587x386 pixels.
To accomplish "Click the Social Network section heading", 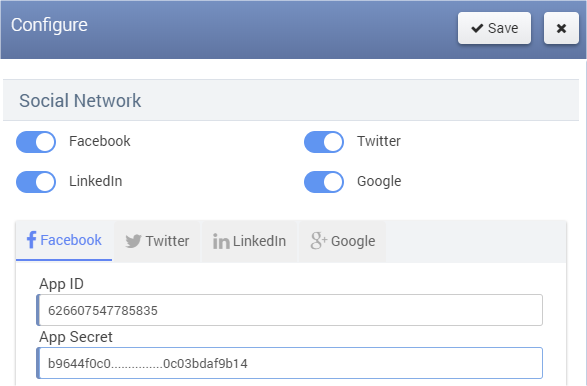I will (80, 101).
